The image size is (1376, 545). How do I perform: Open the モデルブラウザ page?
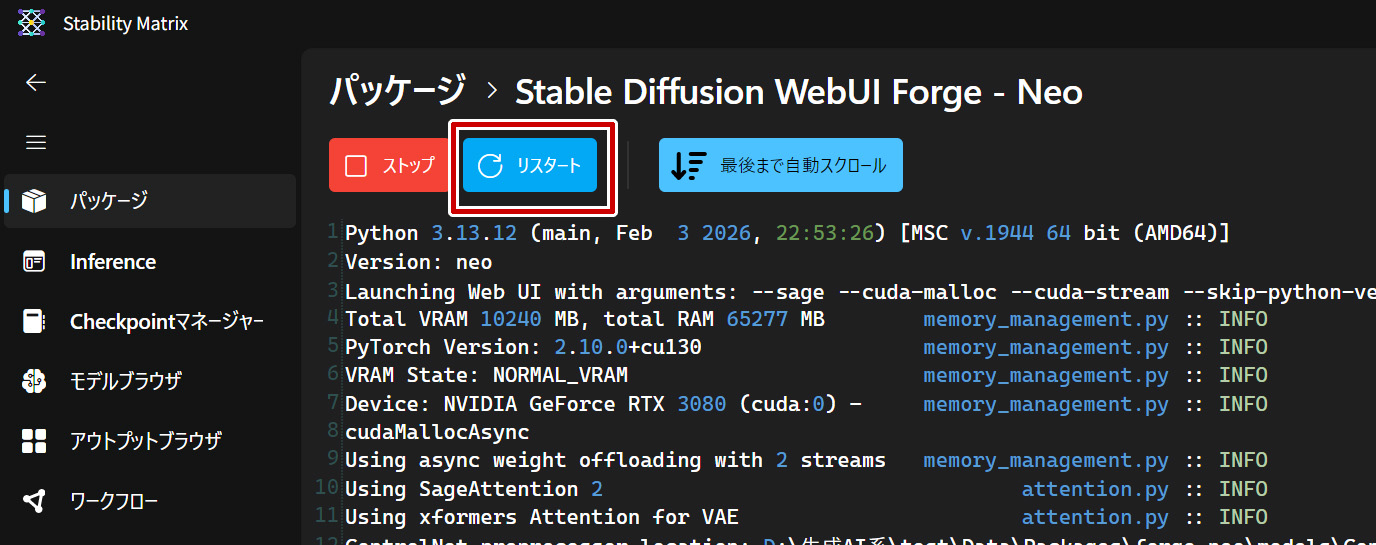coord(125,381)
